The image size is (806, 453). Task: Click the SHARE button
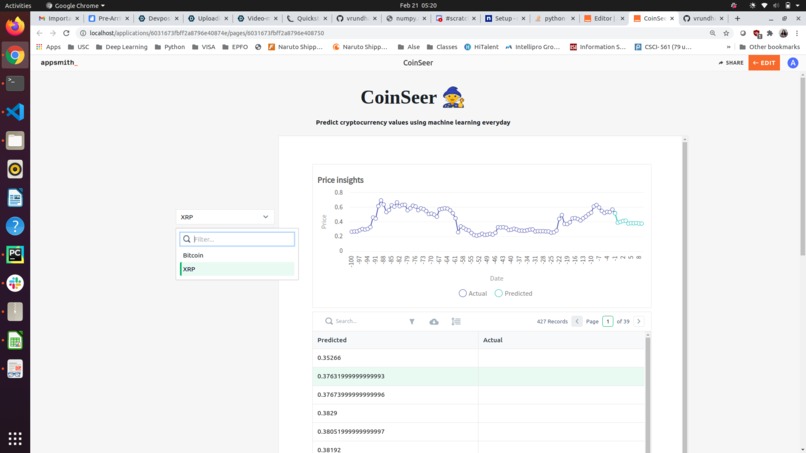[730, 63]
